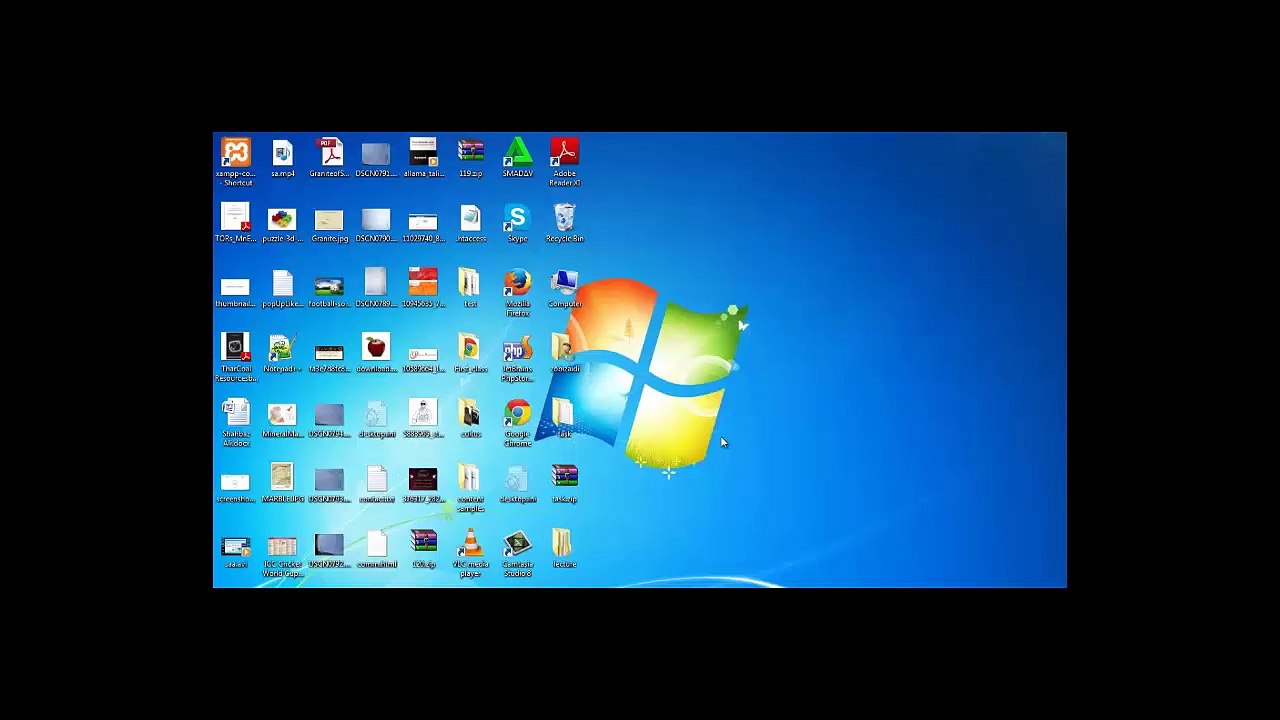
Task: Open the user folder beside PhpStorm
Action: 563,348
